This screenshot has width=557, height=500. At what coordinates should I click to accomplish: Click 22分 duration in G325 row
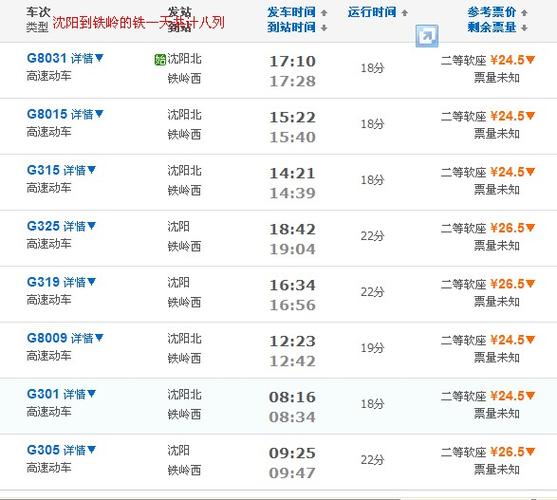tap(372, 236)
